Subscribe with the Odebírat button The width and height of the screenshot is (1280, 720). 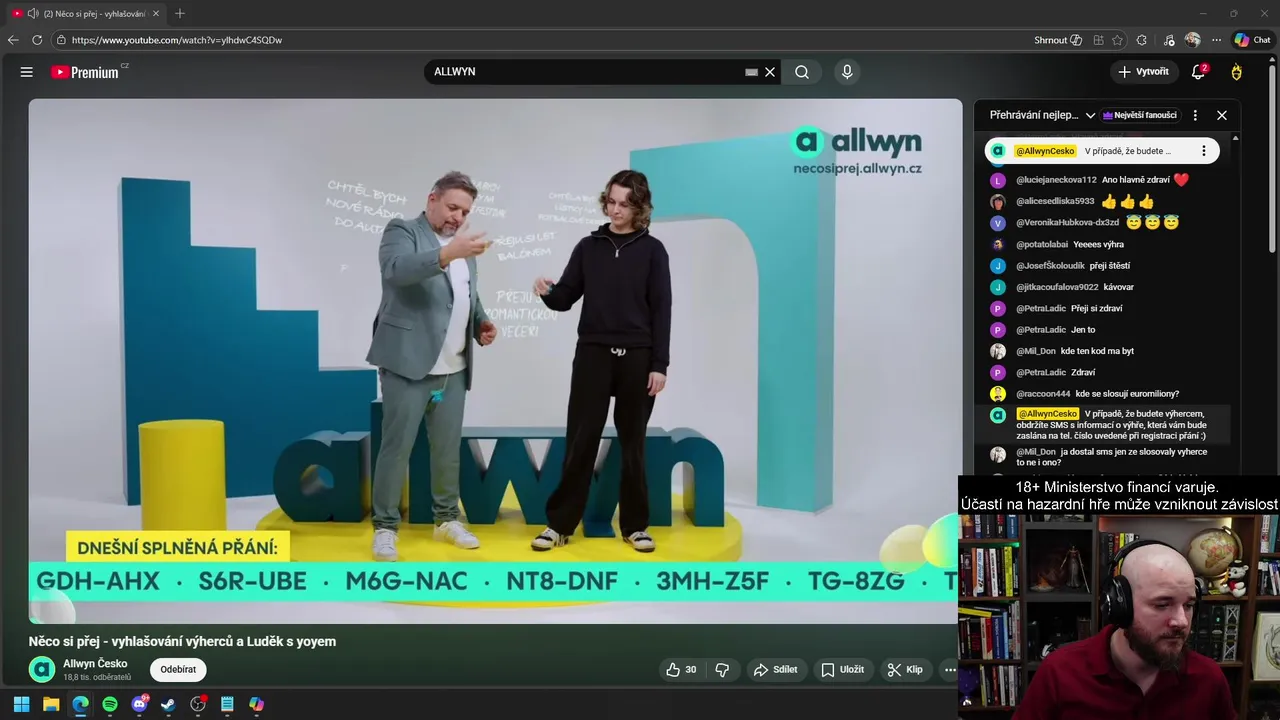click(x=178, y=670)
